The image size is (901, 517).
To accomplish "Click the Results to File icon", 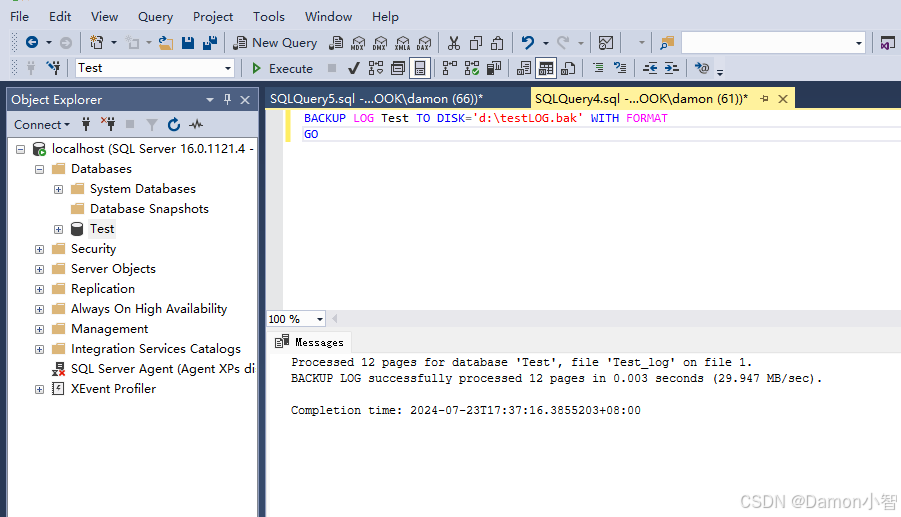I will (568, 68).
